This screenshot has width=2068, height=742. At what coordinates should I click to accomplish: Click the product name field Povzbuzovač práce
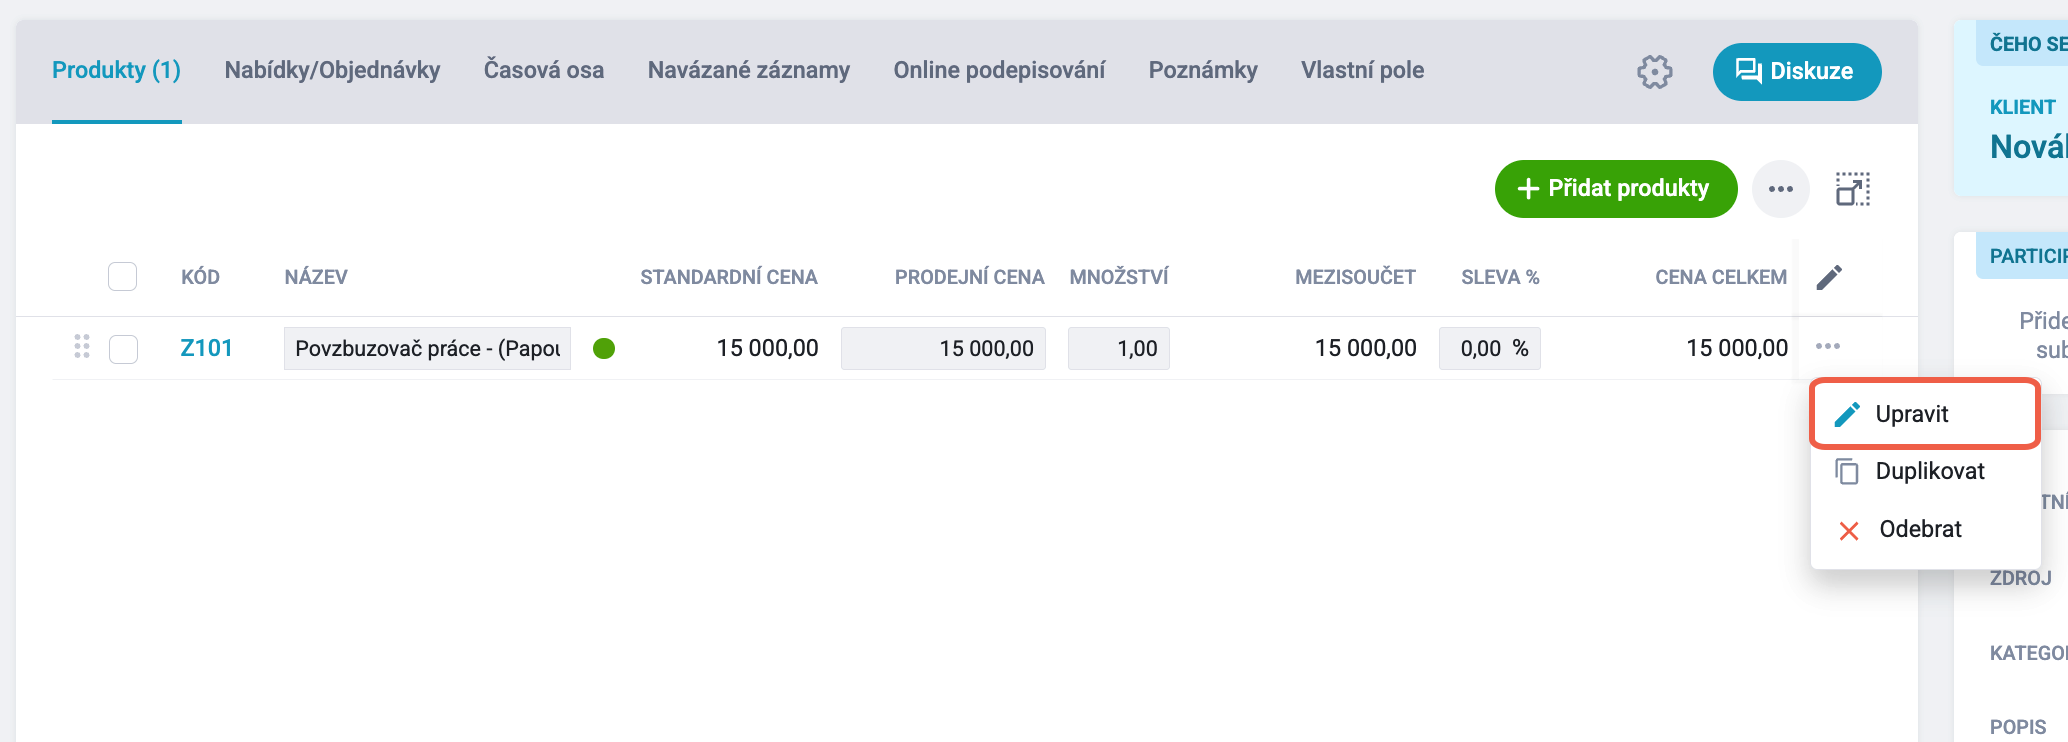click(427, 348)
